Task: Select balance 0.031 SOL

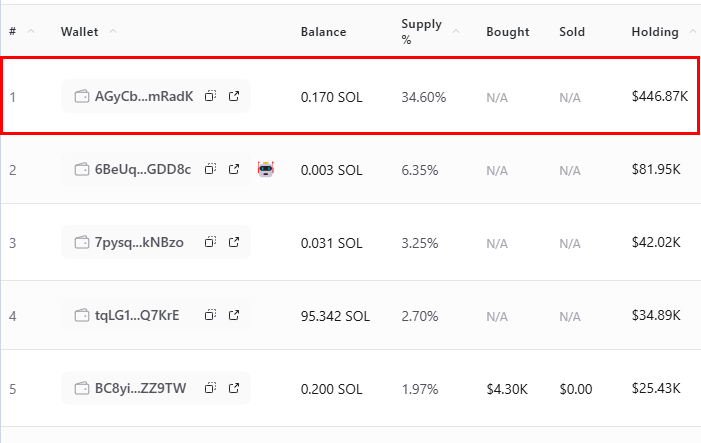Action: pos(331,243)
